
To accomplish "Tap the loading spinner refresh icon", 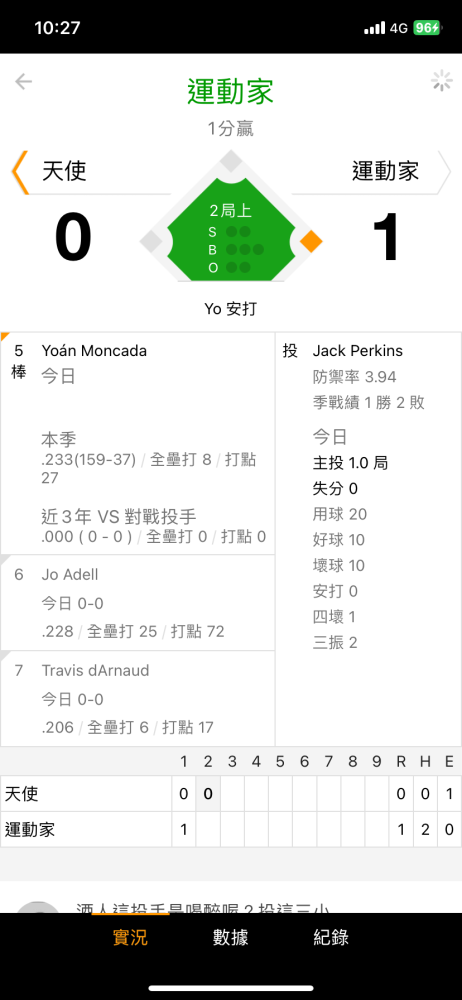I will pos(441,81).
